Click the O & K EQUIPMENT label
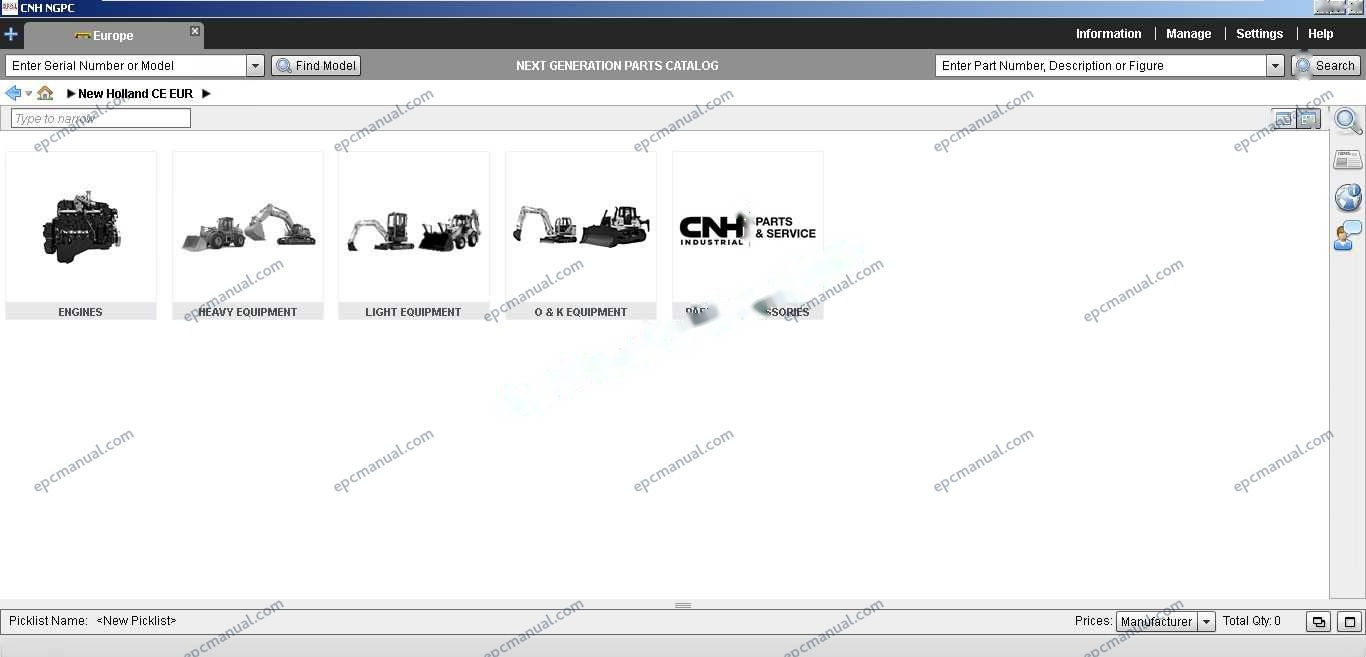1366x657 pixels. (581, 312)
